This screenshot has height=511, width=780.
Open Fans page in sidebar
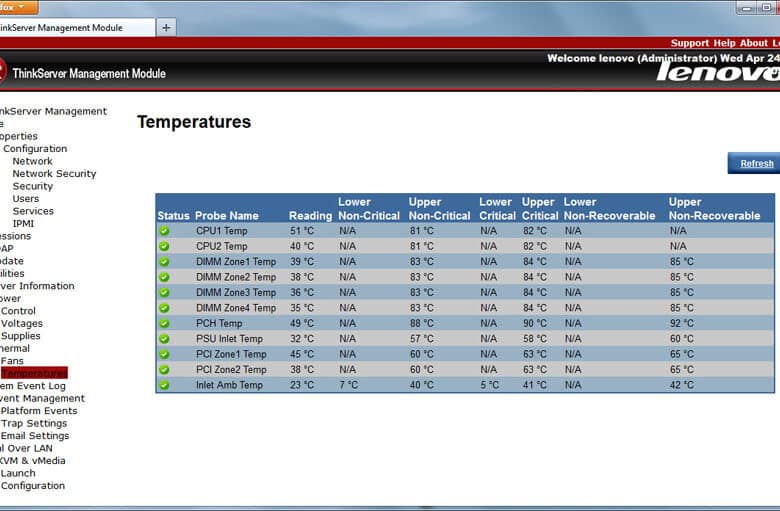[x=12, y=361]
